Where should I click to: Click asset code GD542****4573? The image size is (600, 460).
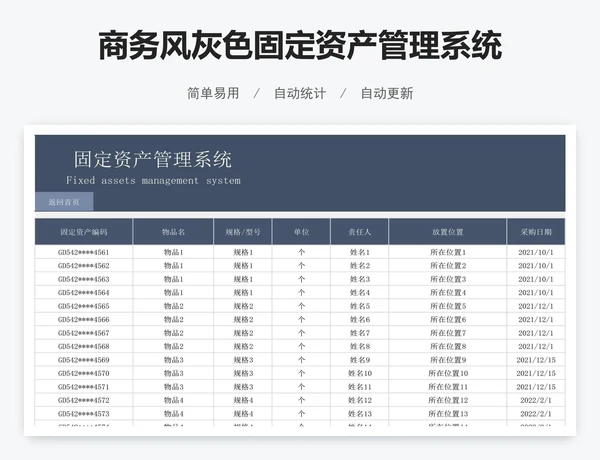(84, 414)
